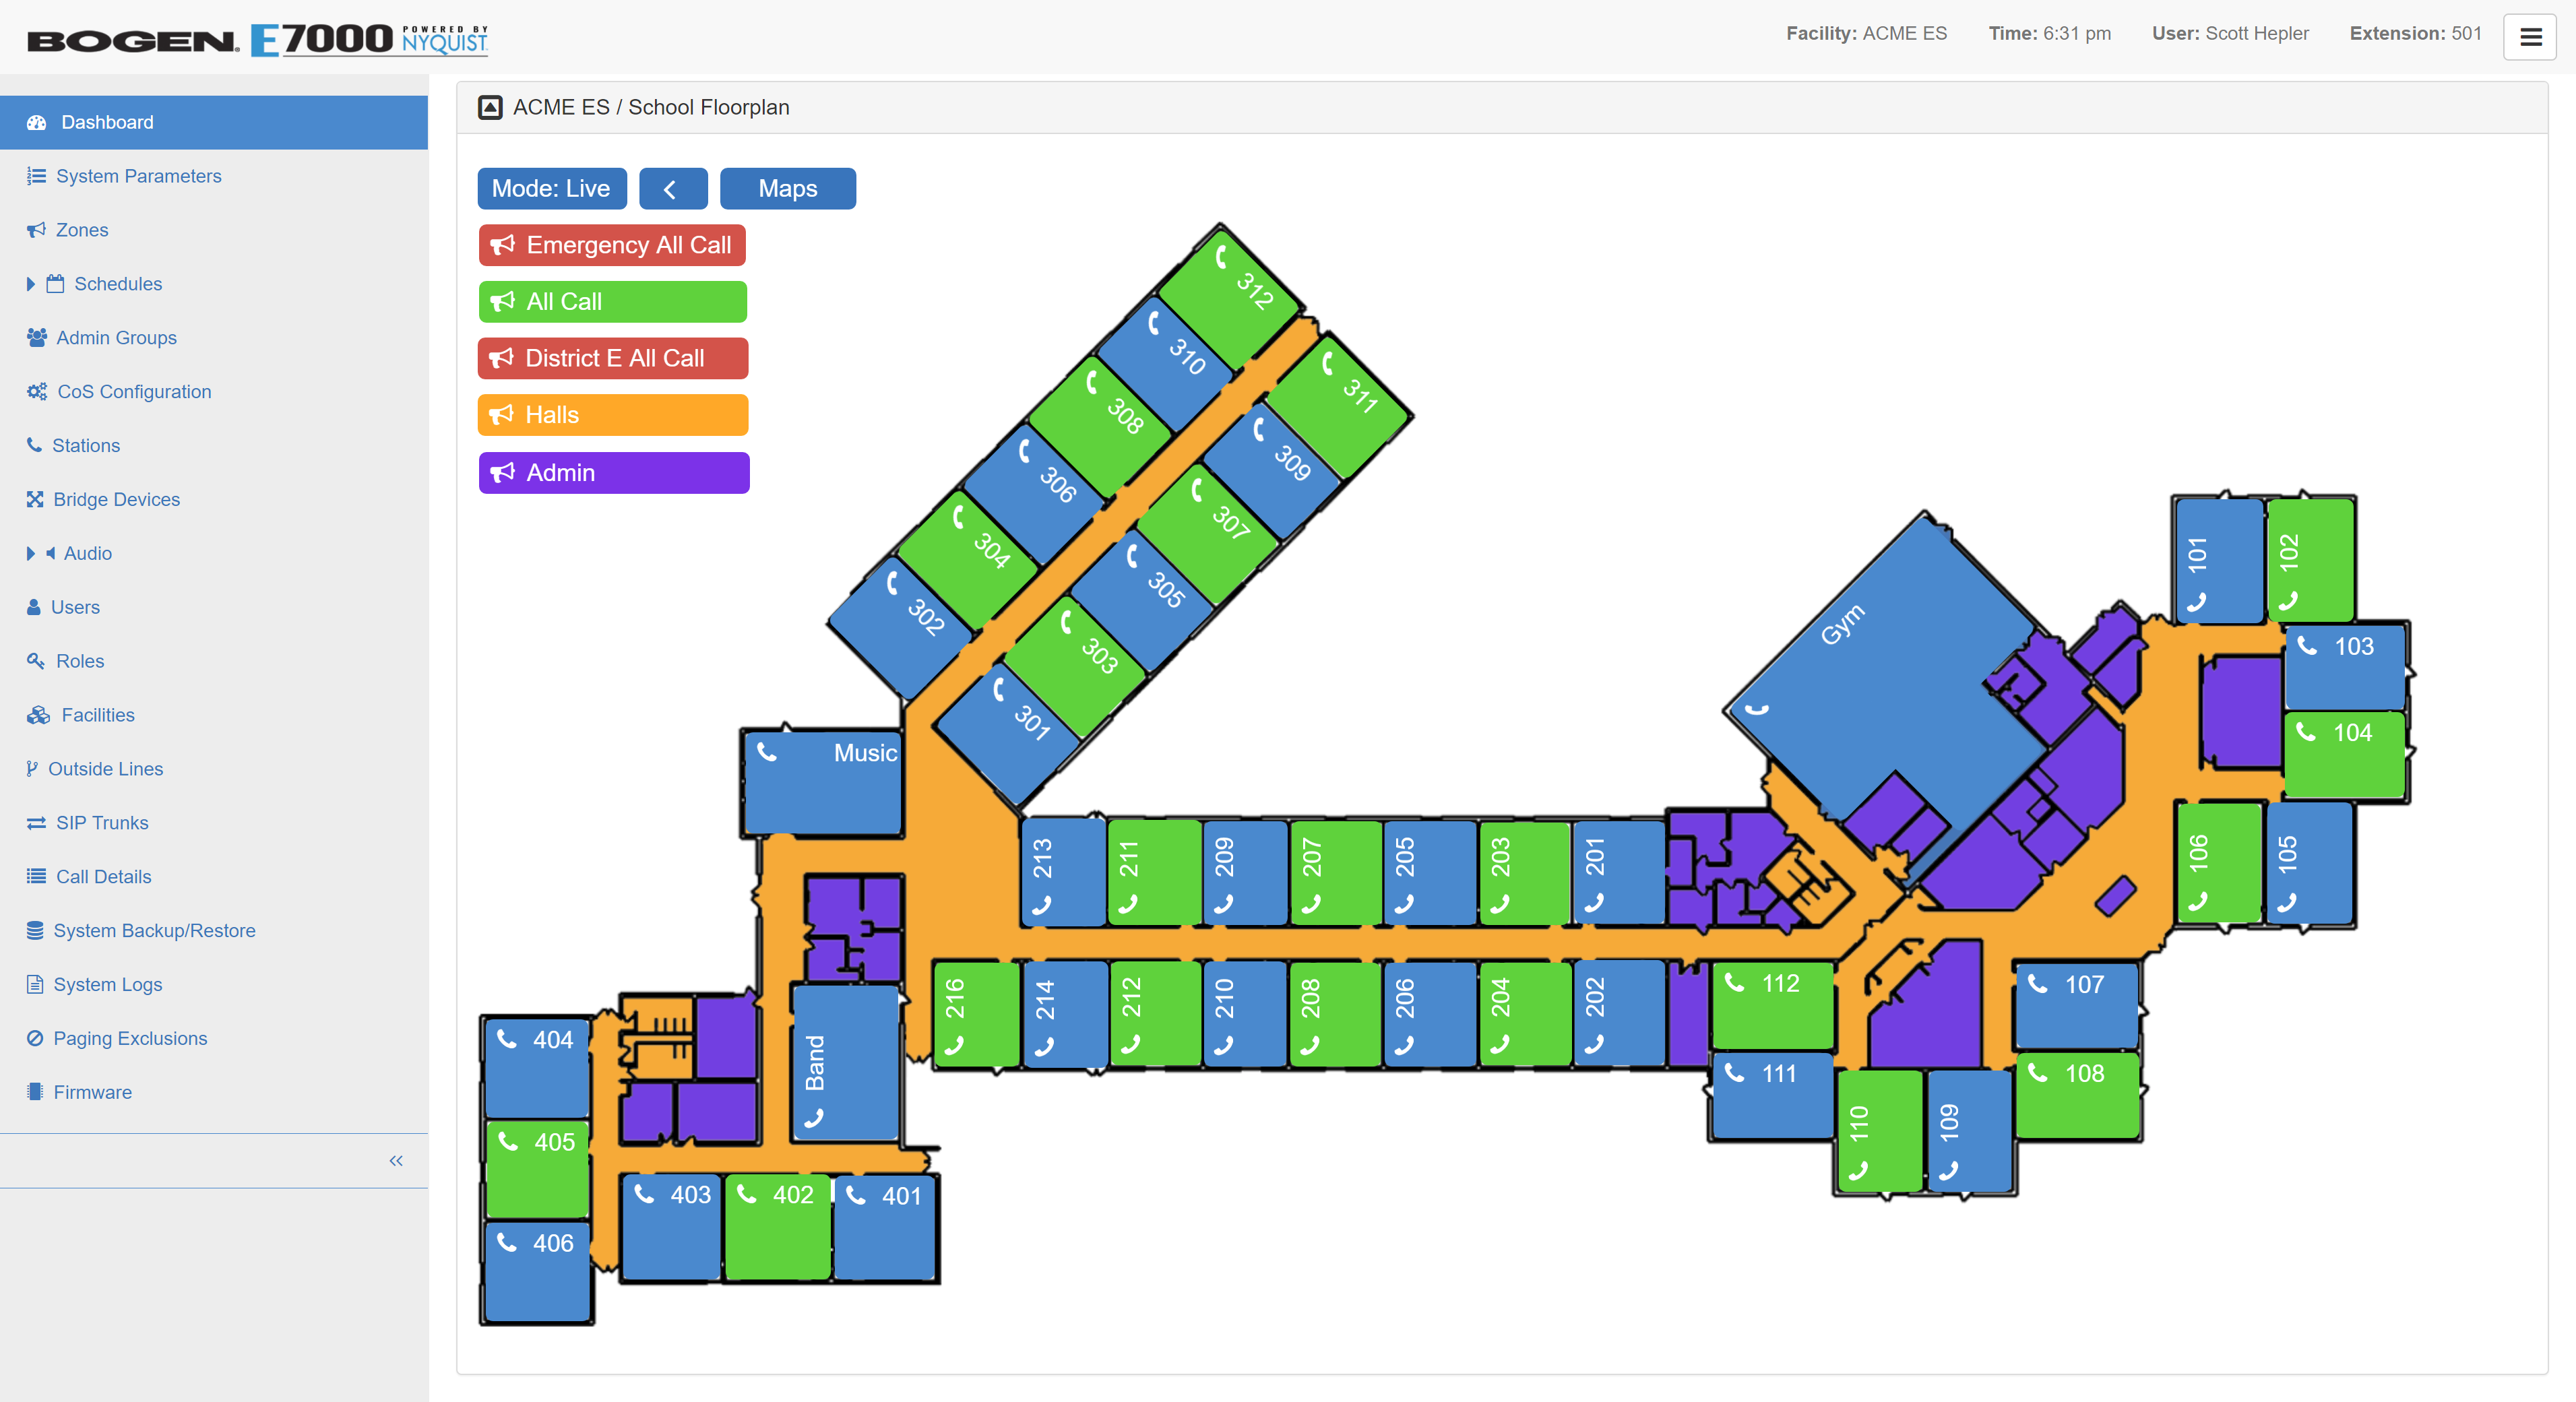
Task: Click the phone icon in room 103
Action: click(x=2307, y=646)
